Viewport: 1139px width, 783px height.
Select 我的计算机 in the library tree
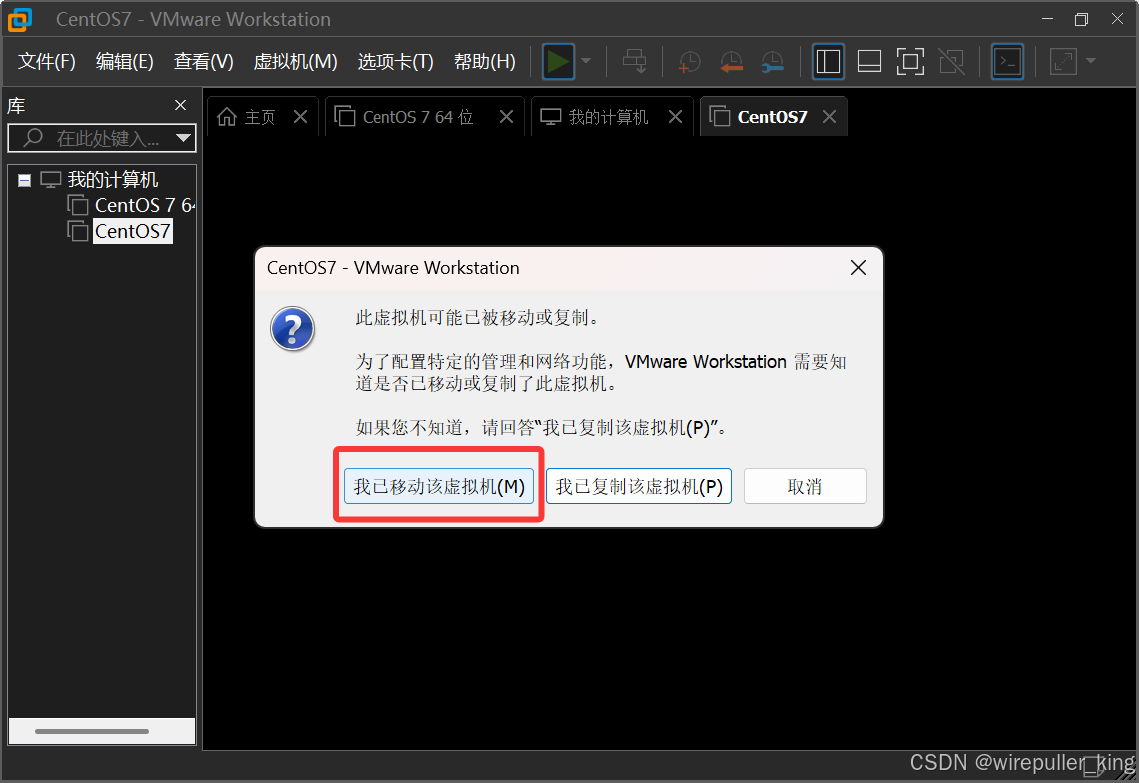[112, 179]
